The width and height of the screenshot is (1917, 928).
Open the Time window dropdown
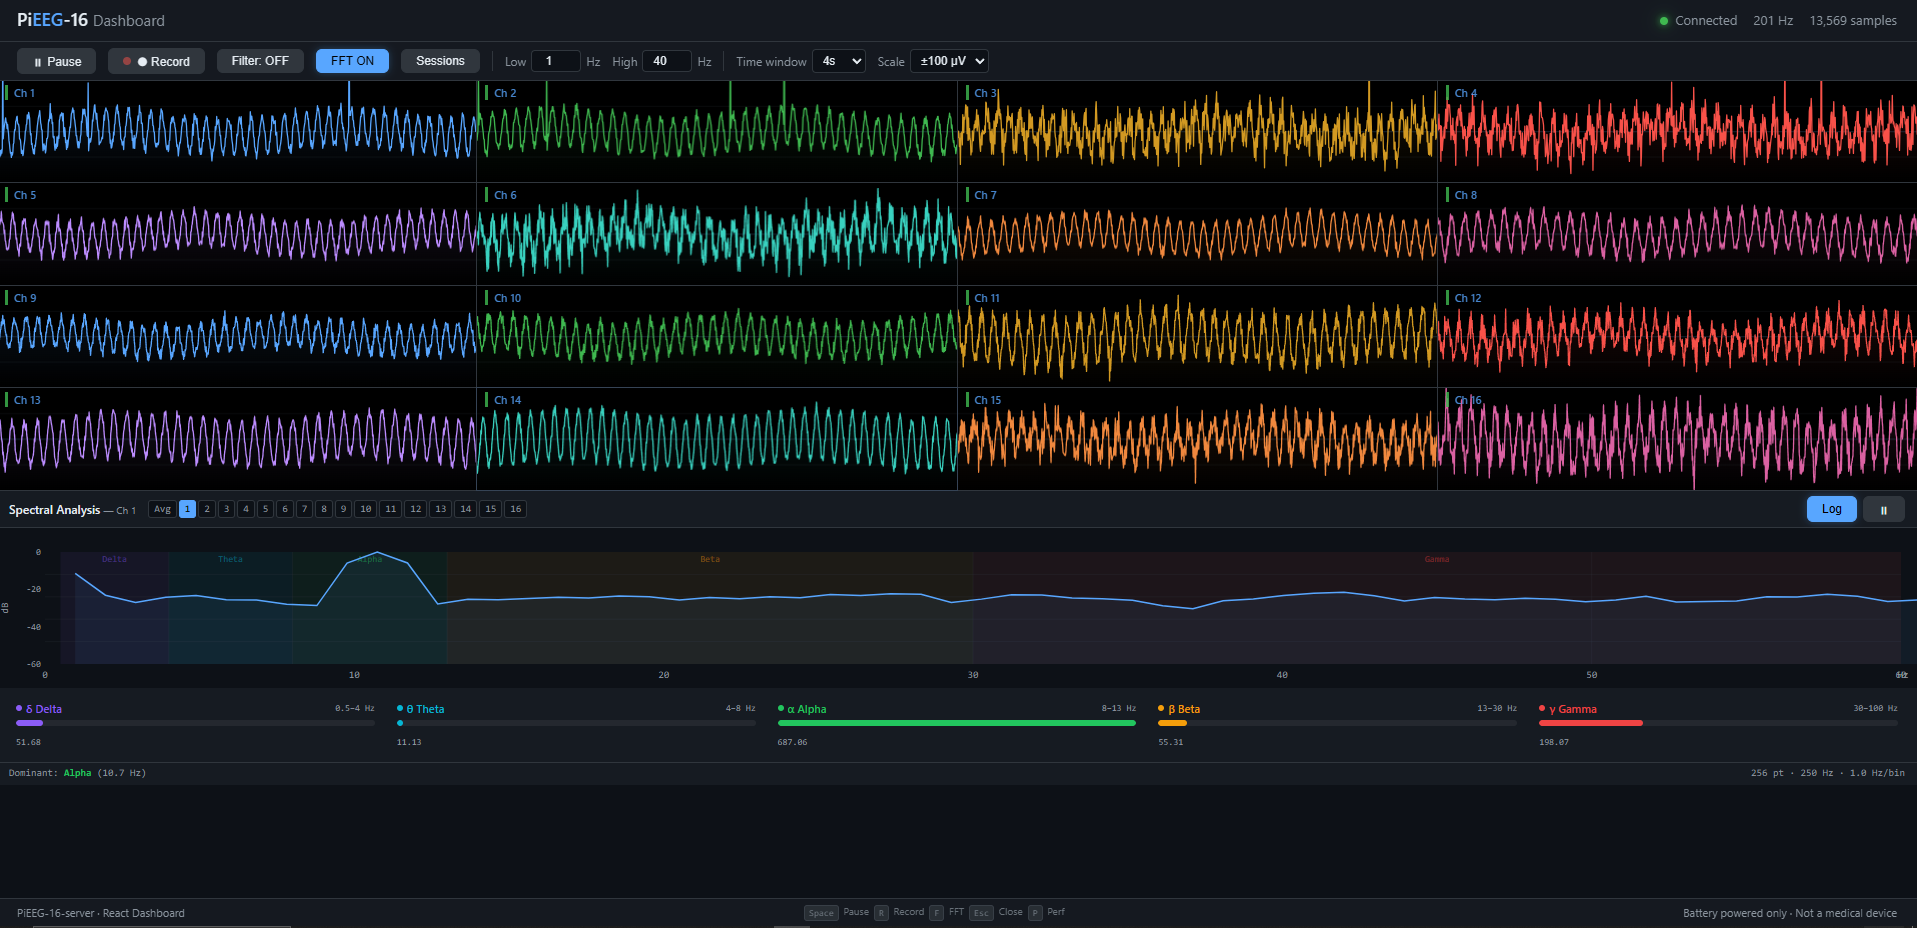pyautogui.click(x=838, y=61)
